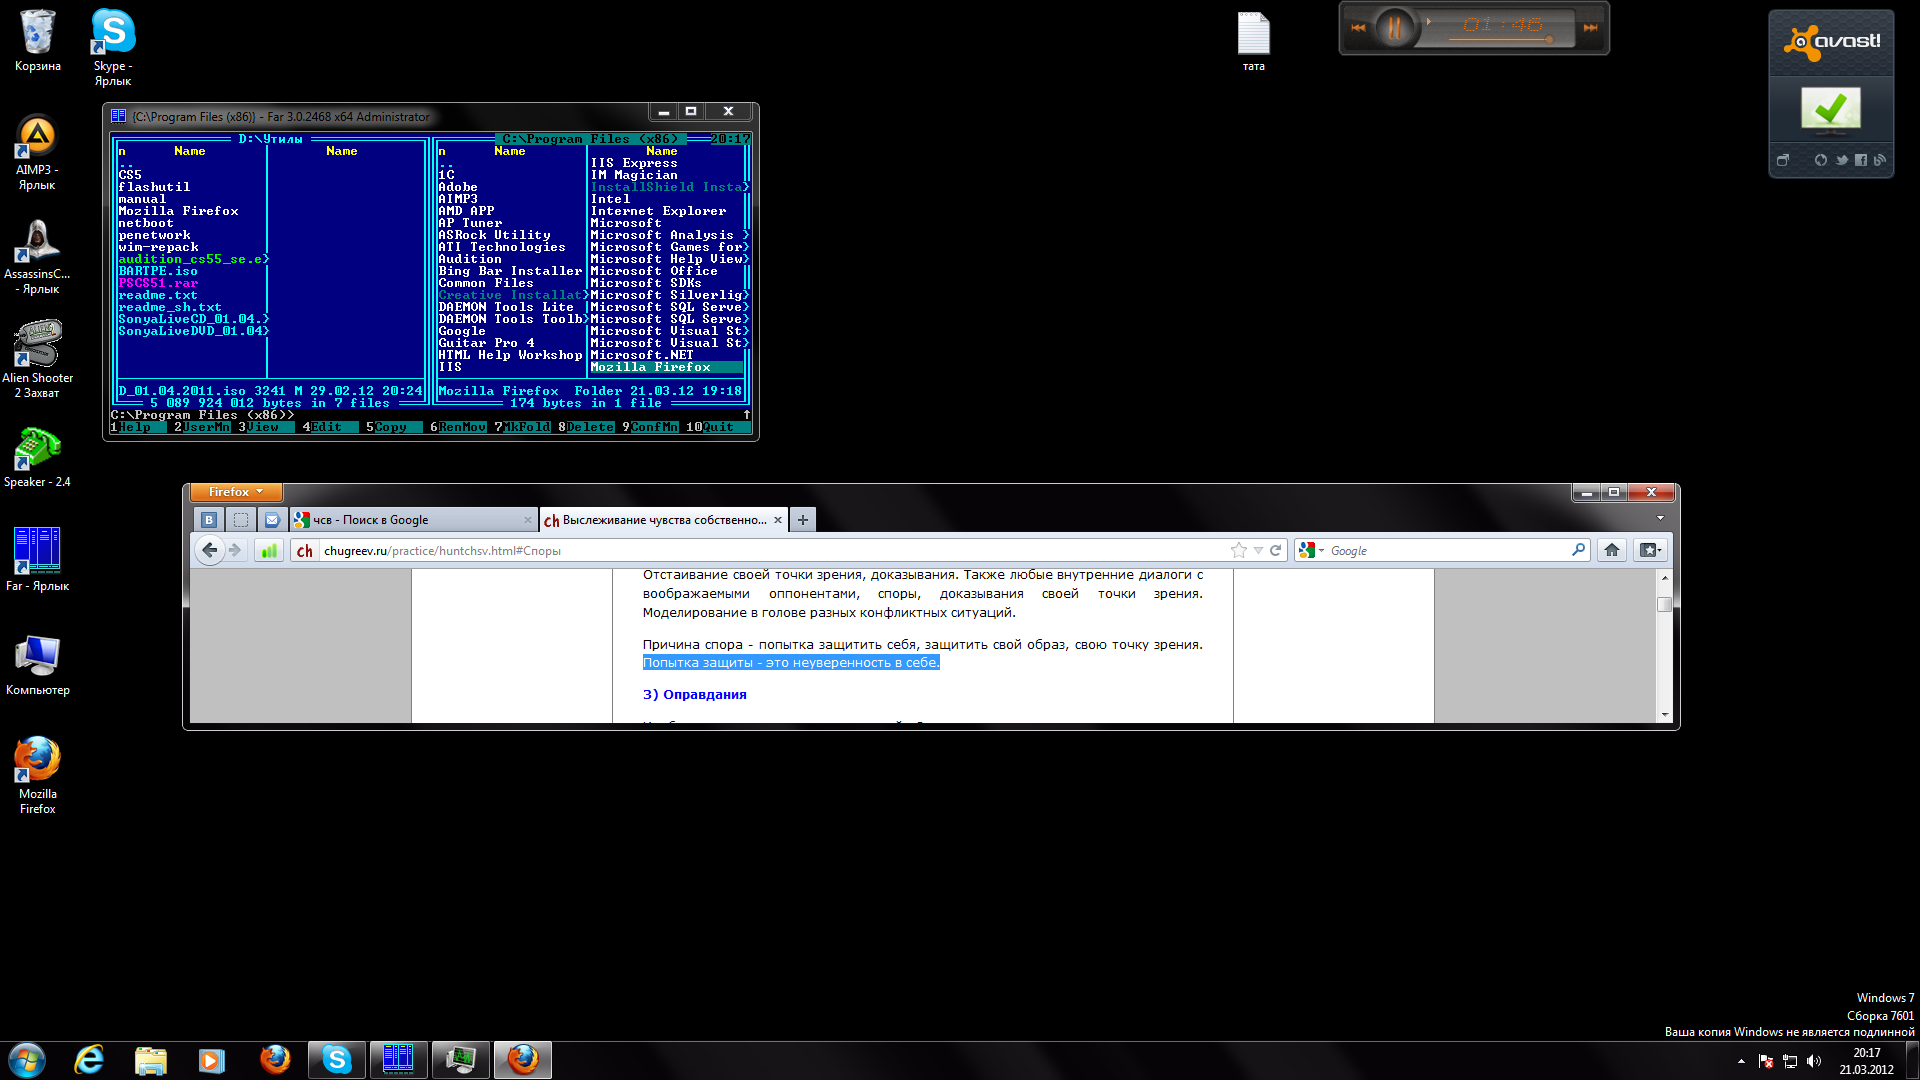The height and width of the screenshot is (1080, 1920).
Task: Open the Firefox application menu button
Action: 236,492
